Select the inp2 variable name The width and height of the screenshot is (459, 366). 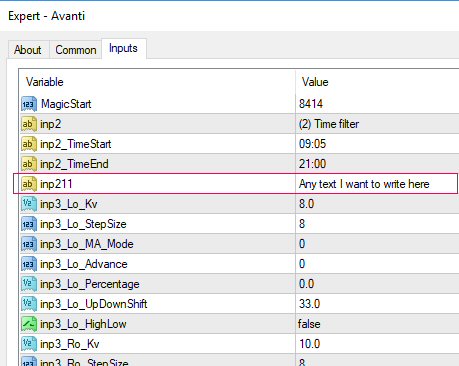[51, 124]
